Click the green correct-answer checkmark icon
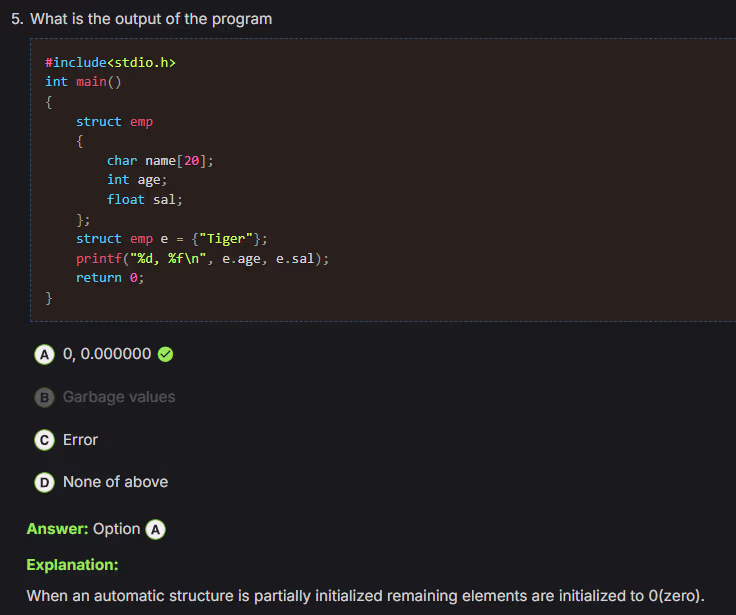Viewport: 736px width, 615px height. [166, 354]
